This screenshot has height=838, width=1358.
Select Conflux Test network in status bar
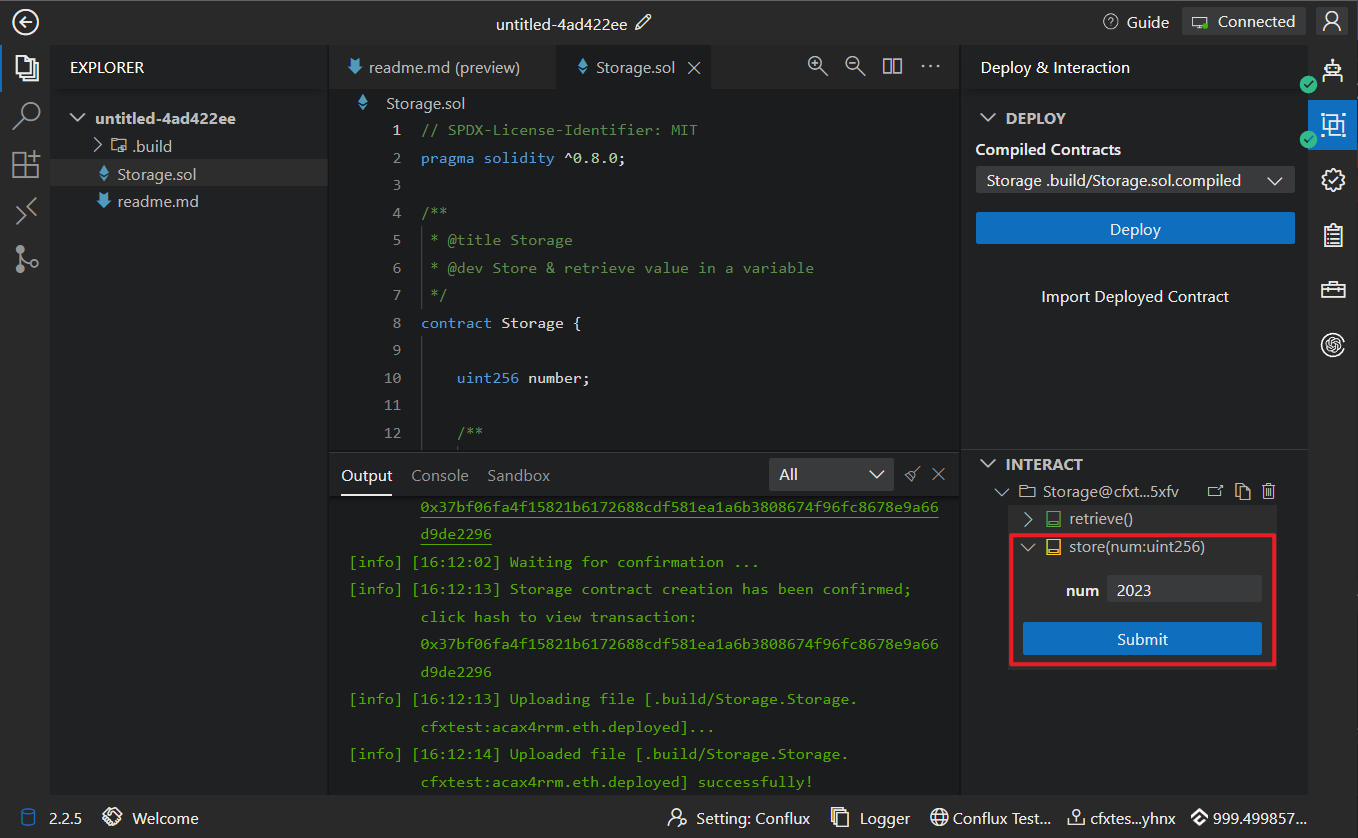point(990,818)
